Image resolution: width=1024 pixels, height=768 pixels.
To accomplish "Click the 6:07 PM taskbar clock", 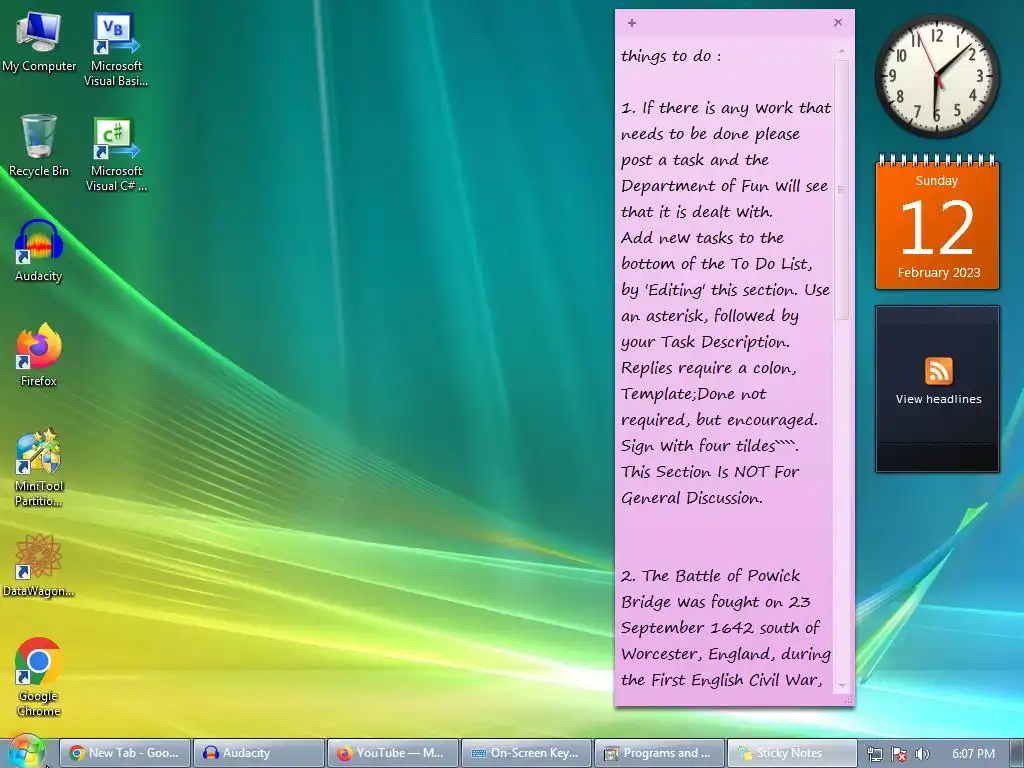I will click(973, 754).
